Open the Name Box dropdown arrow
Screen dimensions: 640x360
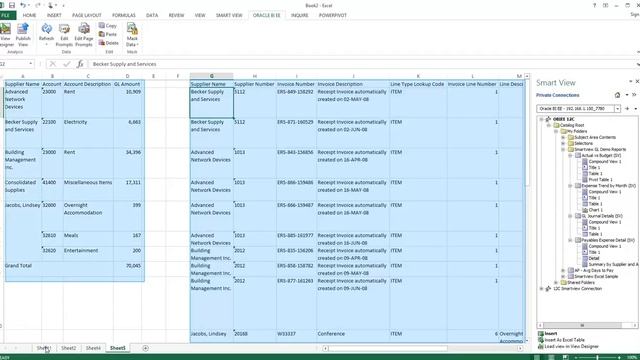[x=31, y=64]
